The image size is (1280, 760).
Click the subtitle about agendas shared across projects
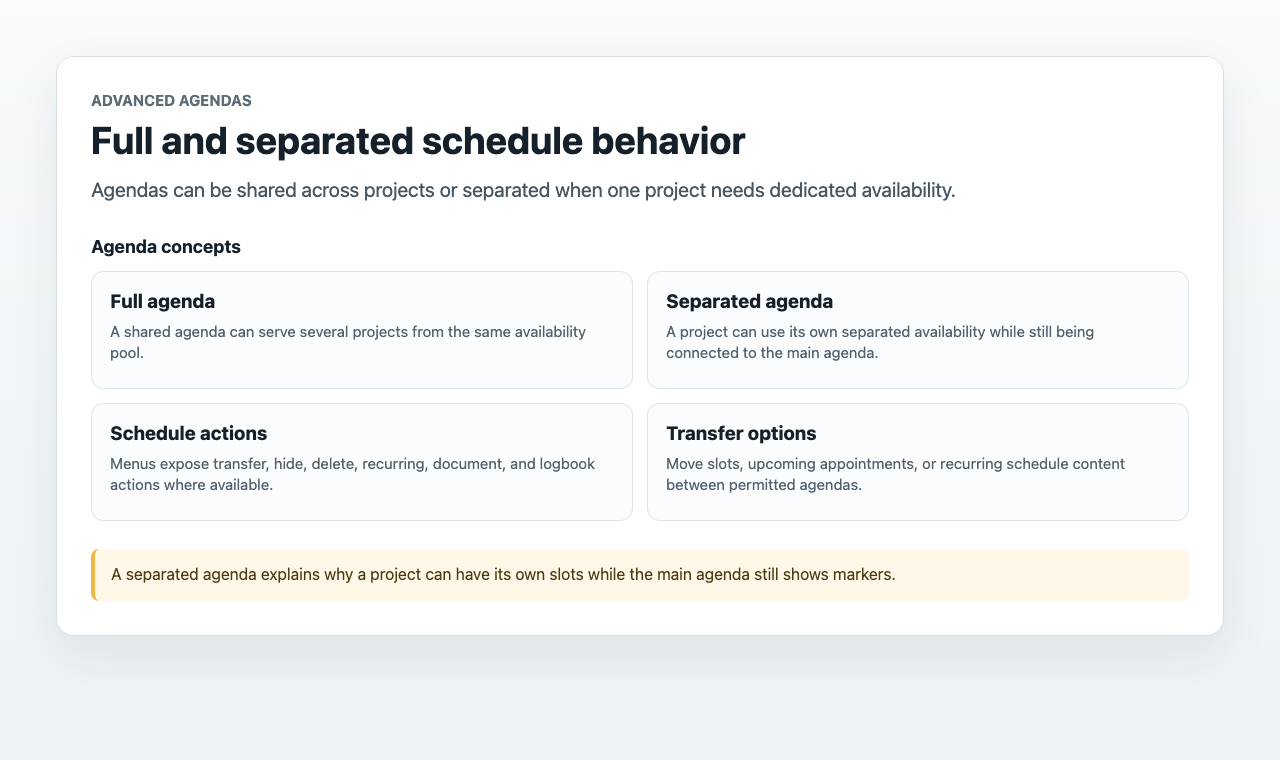click(x=523, y=190)
